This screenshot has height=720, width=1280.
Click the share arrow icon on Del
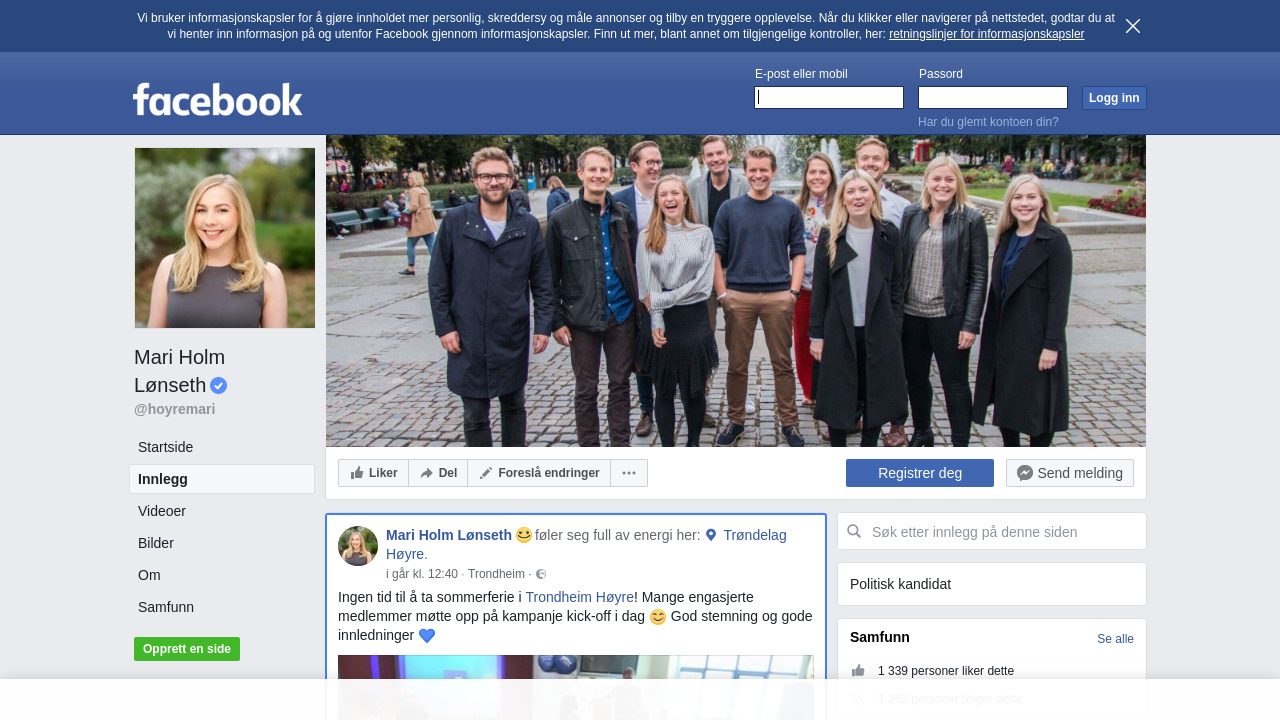(426, 473)
